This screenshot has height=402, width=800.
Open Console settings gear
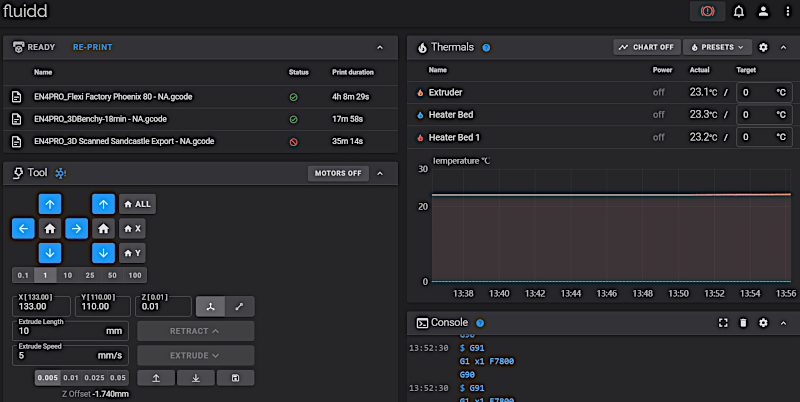point(763,323)
